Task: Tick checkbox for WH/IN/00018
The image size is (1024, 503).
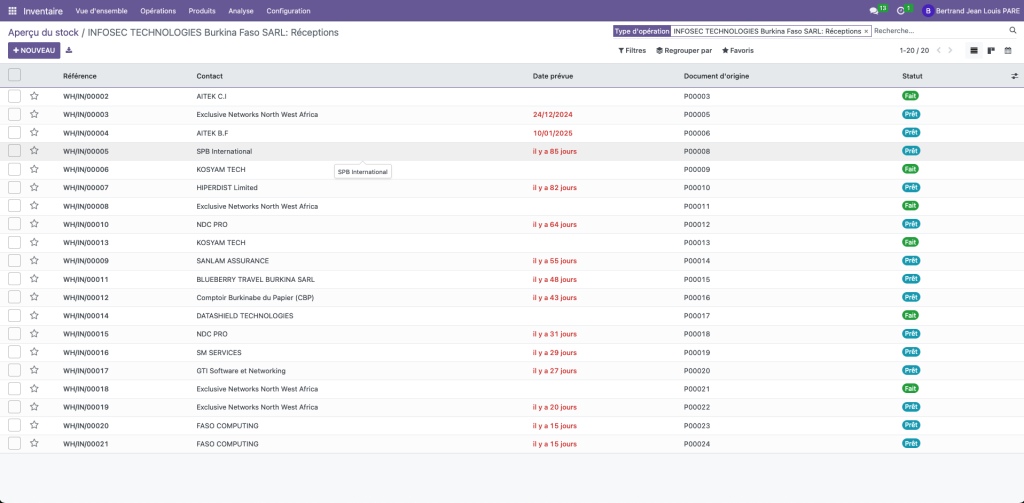Action: click(x=14, y=389)
